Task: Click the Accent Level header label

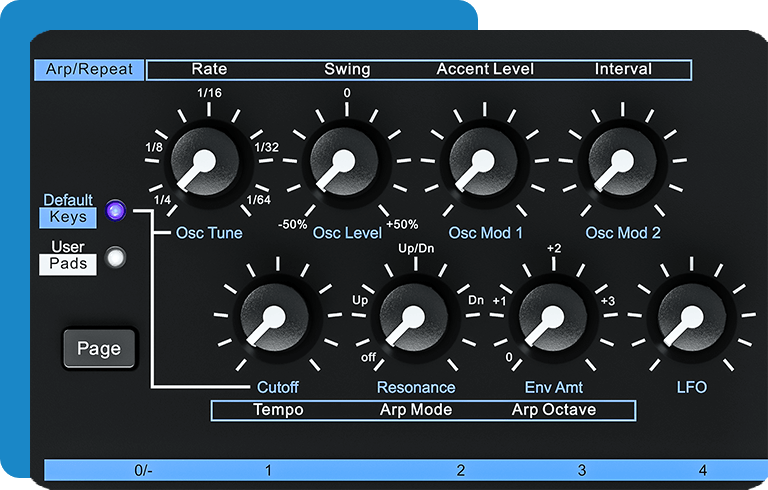Action: (485, 69)
